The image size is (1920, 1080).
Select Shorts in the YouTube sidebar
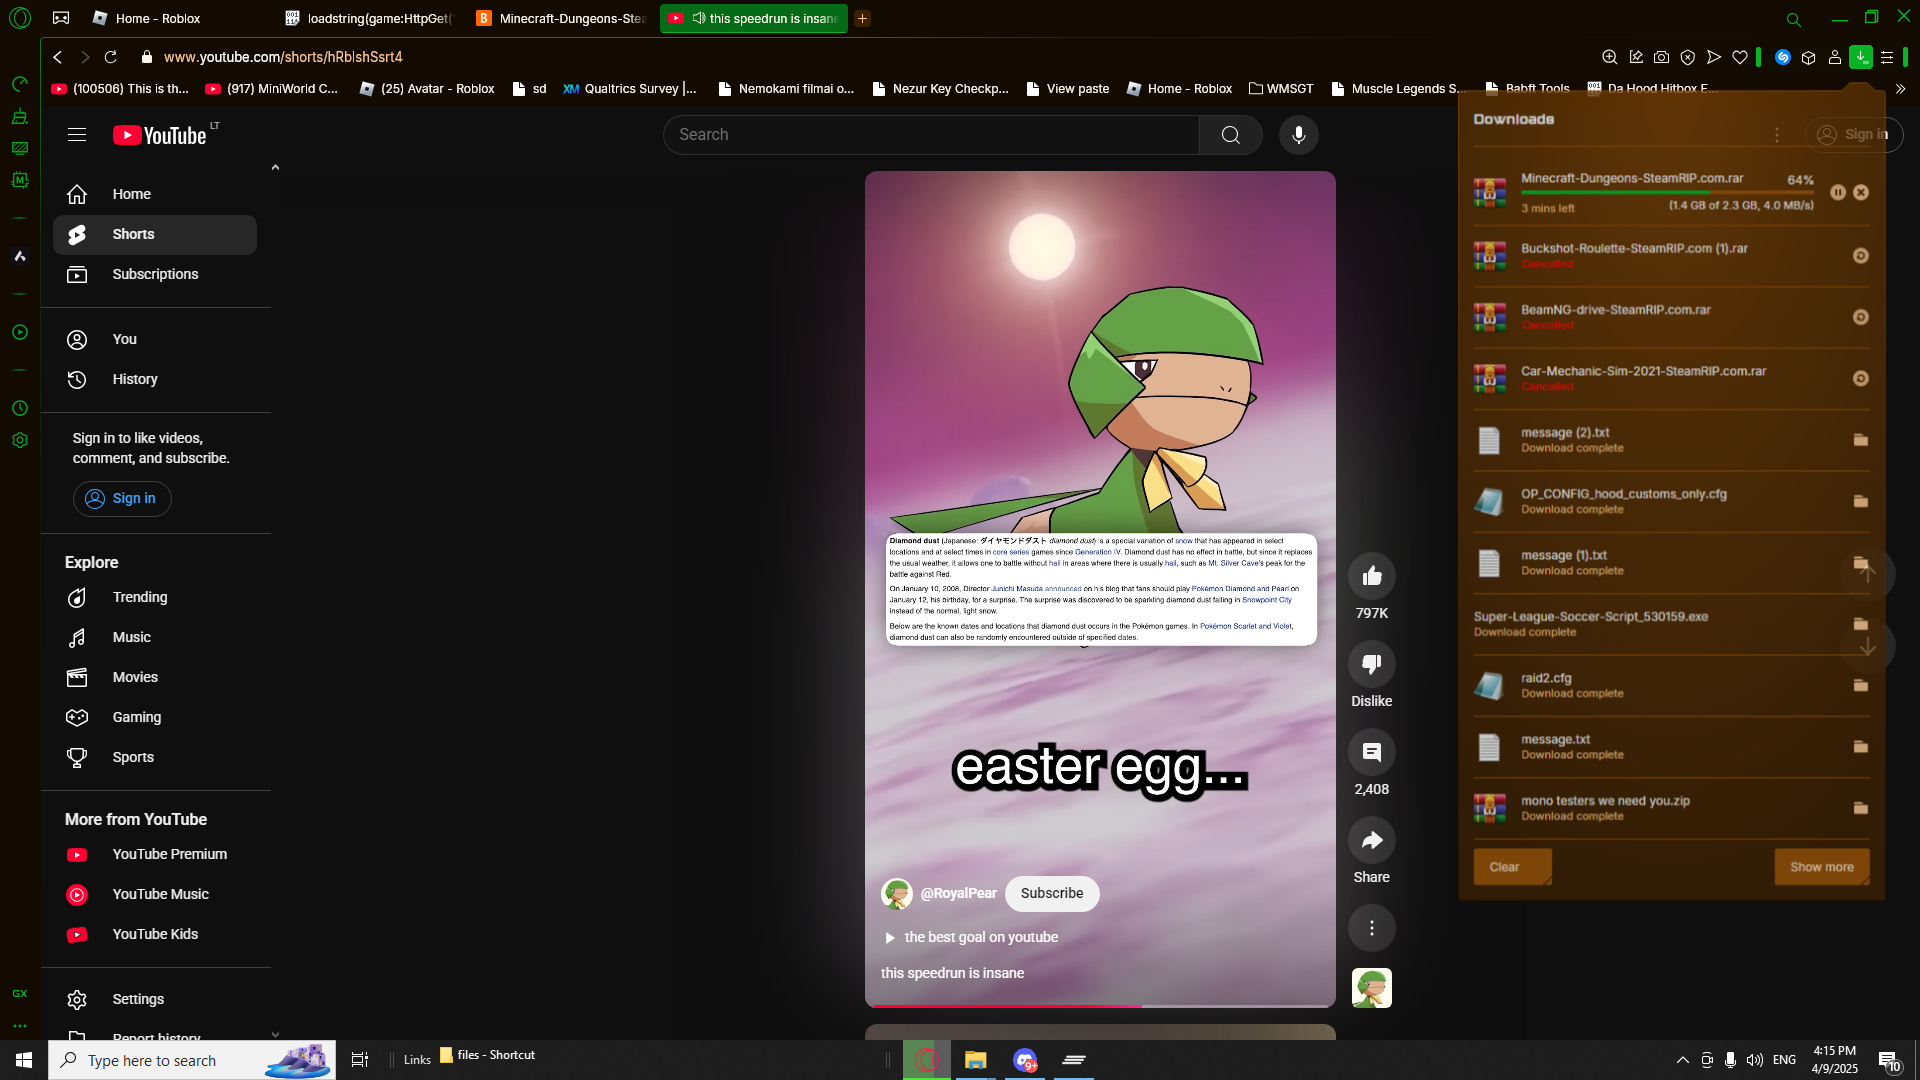(x=155, y=234)
